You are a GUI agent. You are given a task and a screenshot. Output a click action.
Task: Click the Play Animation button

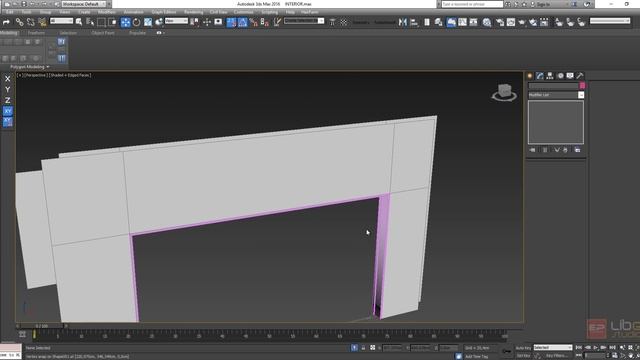point(596,348)
